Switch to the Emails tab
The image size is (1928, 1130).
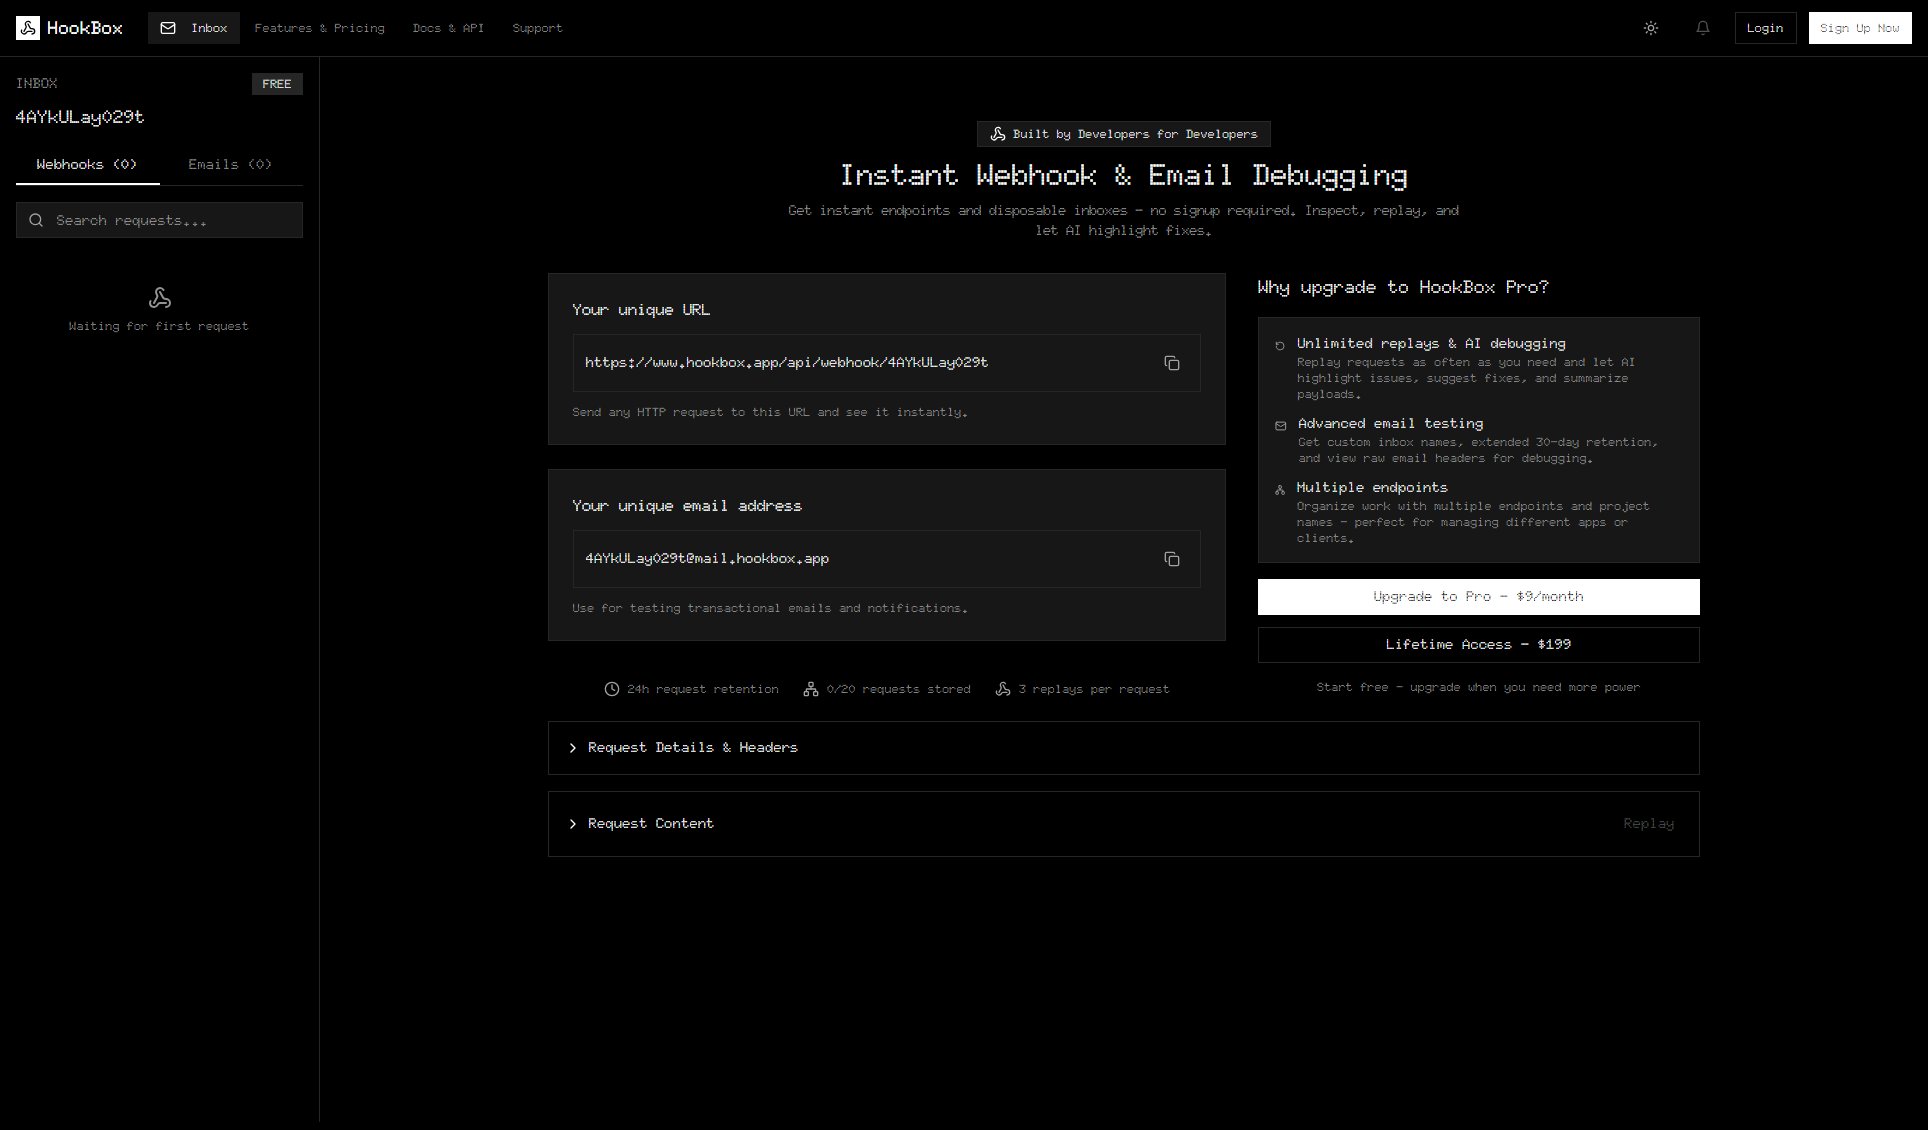coord(231,165)
